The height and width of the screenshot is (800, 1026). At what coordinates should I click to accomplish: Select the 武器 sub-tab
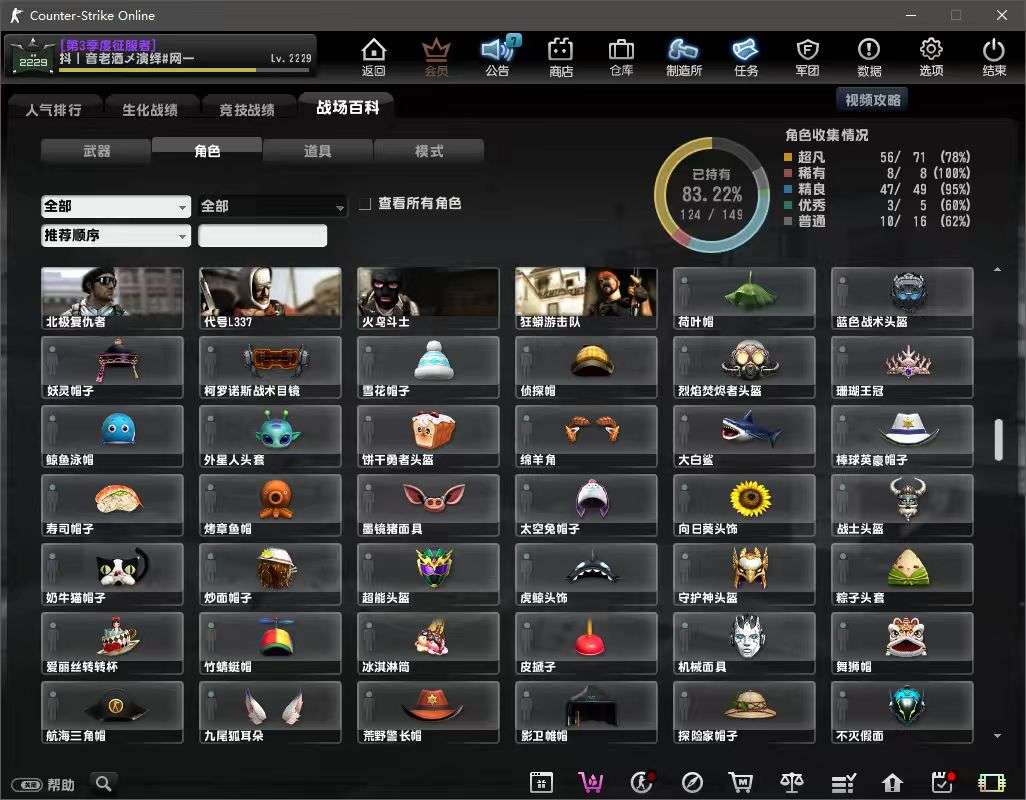pos(96,151)
